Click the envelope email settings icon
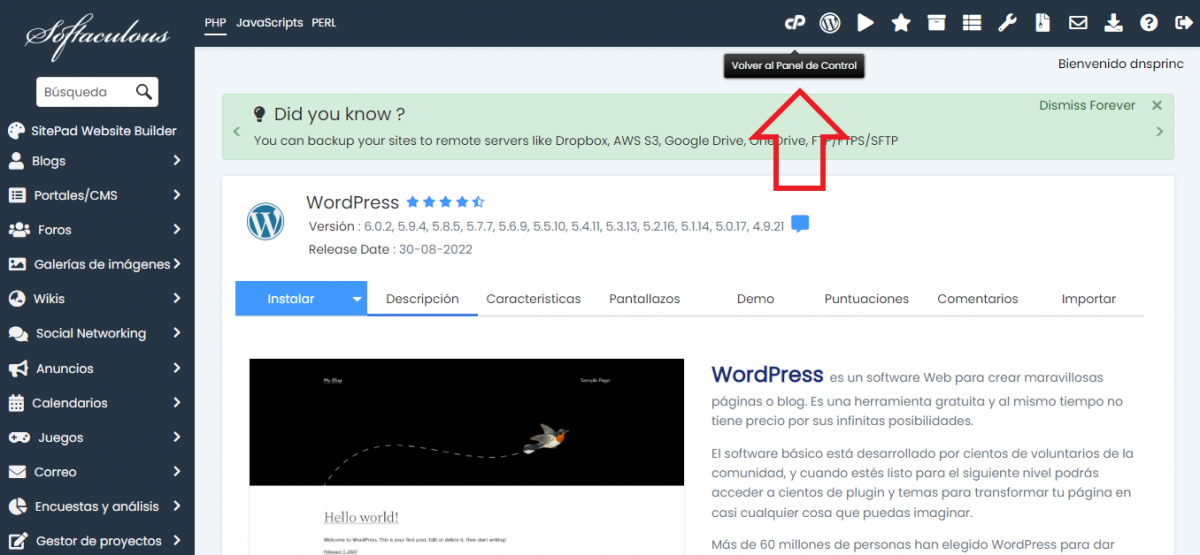The width and height of the screenshot is (1200, 555). coord(1078,22)
